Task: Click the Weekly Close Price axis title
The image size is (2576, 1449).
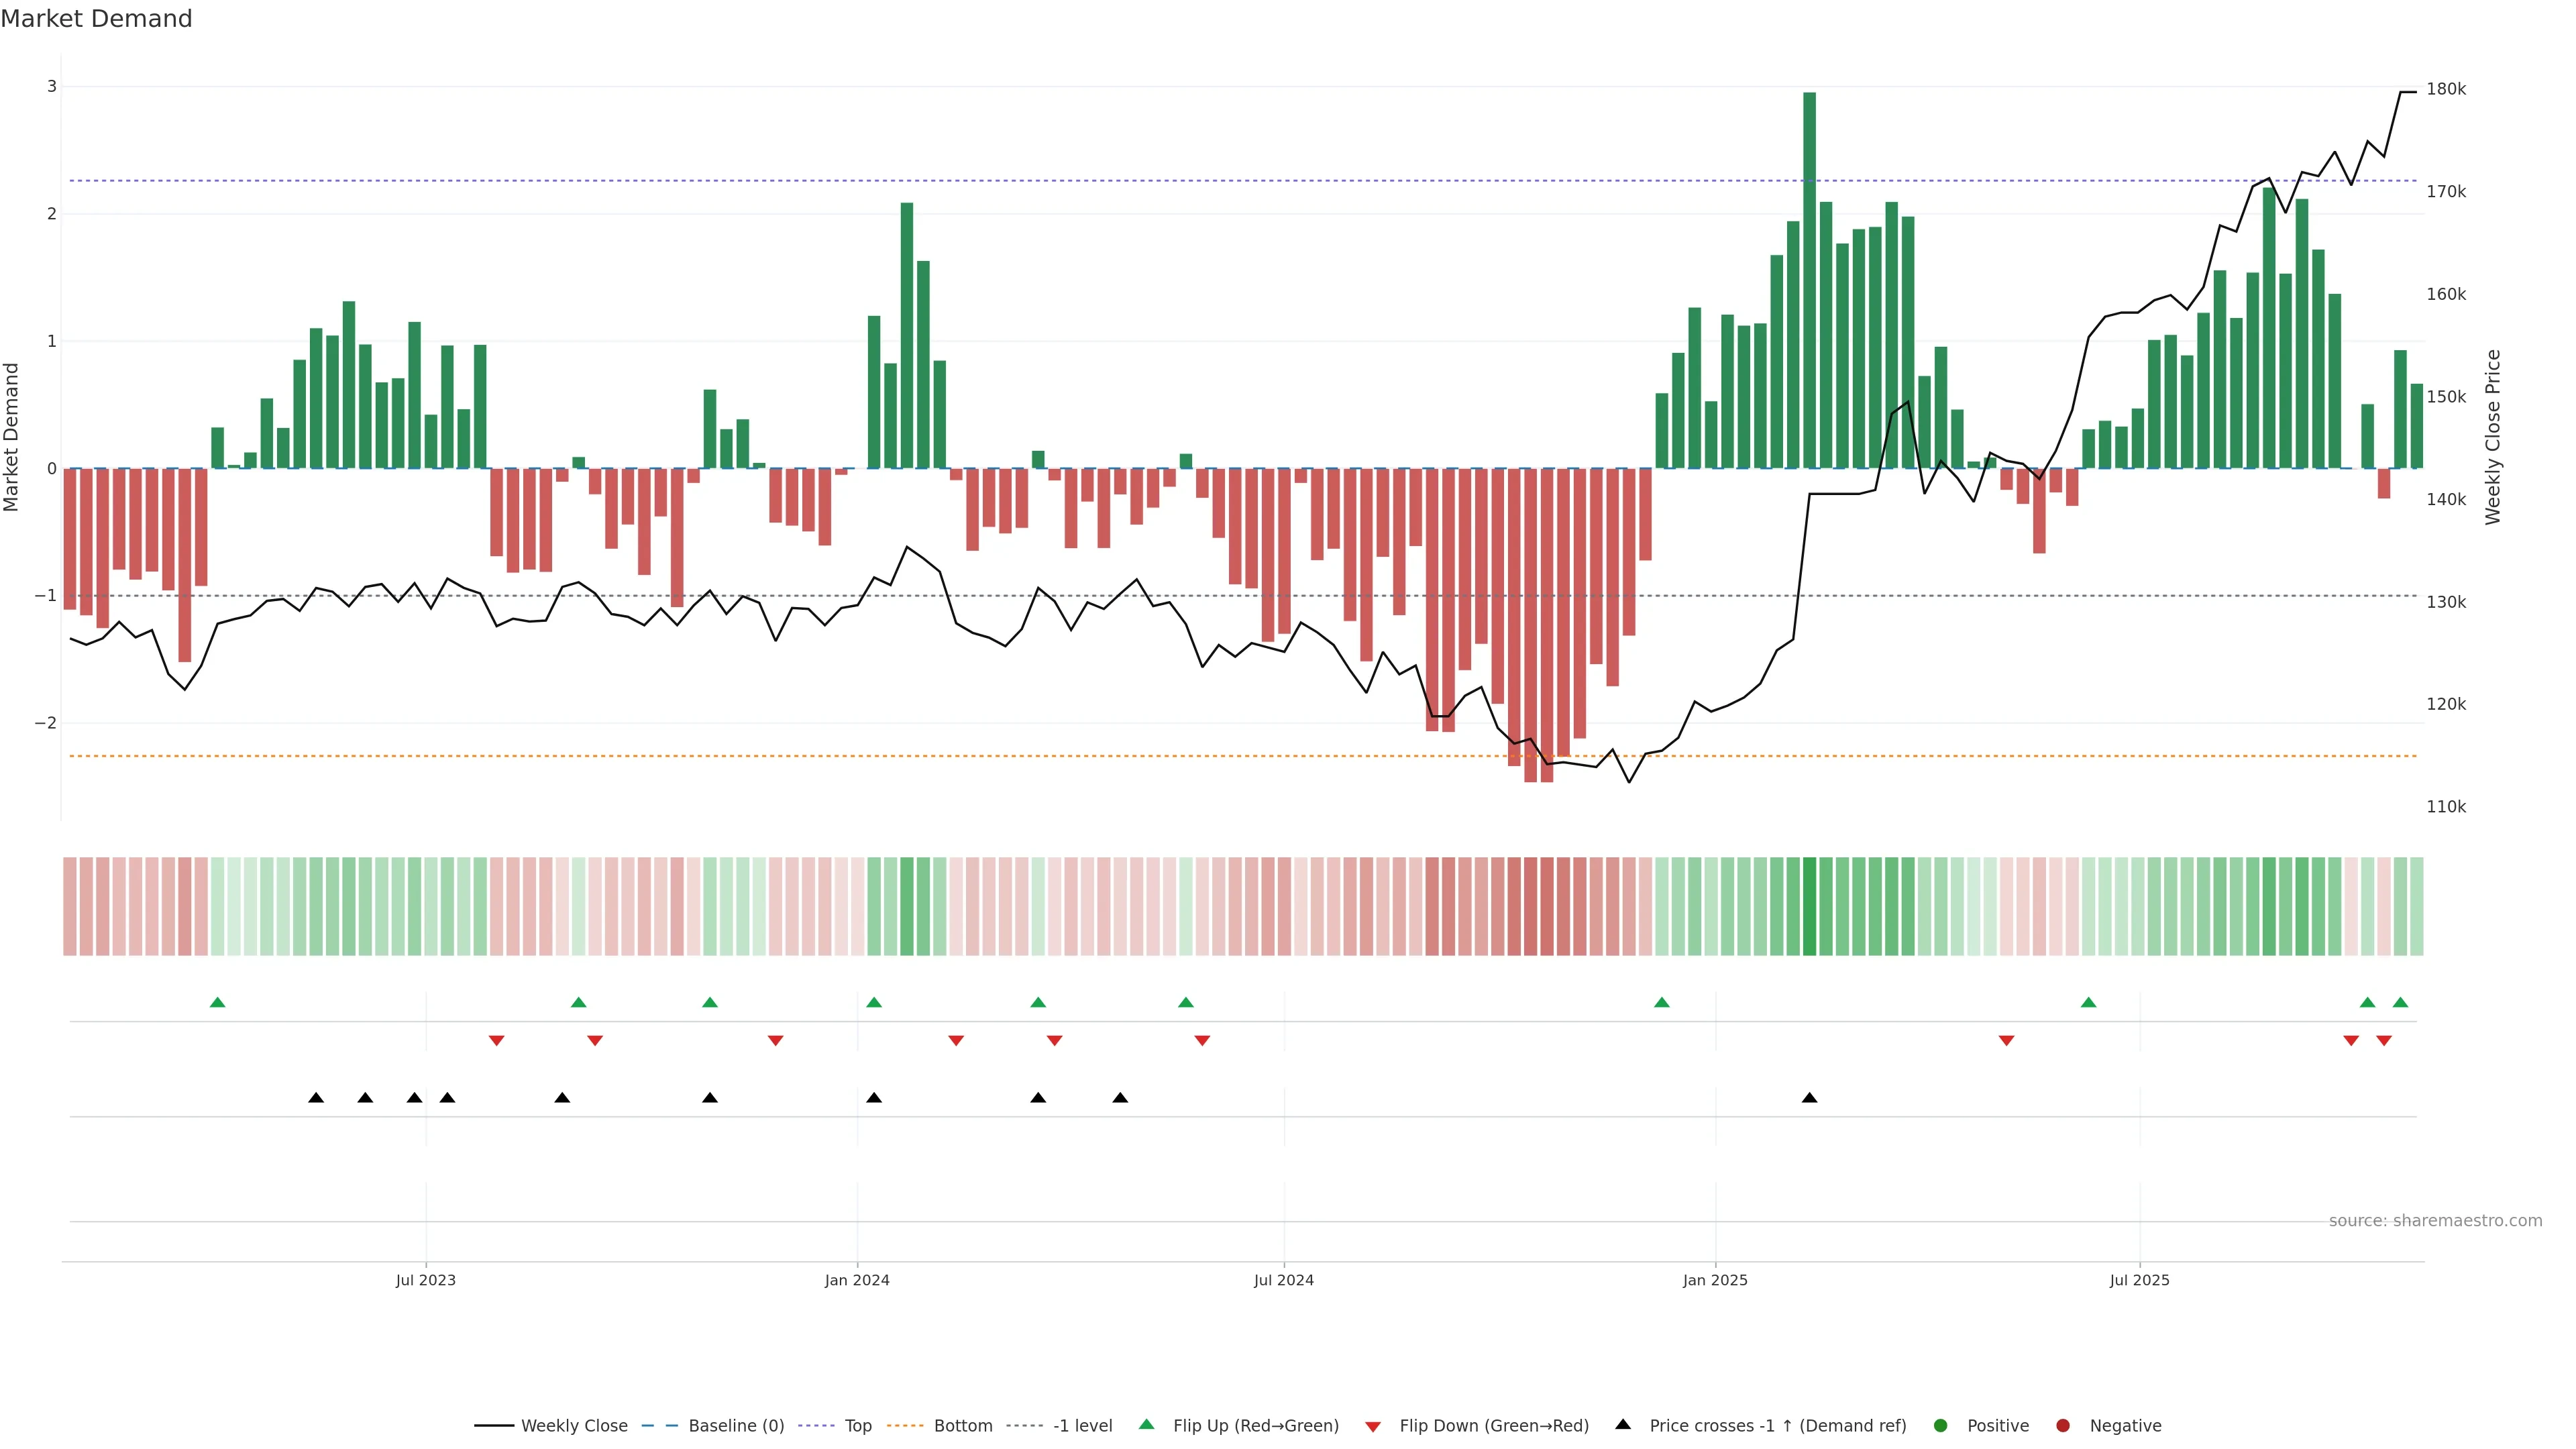Action: pos(2493,437)
